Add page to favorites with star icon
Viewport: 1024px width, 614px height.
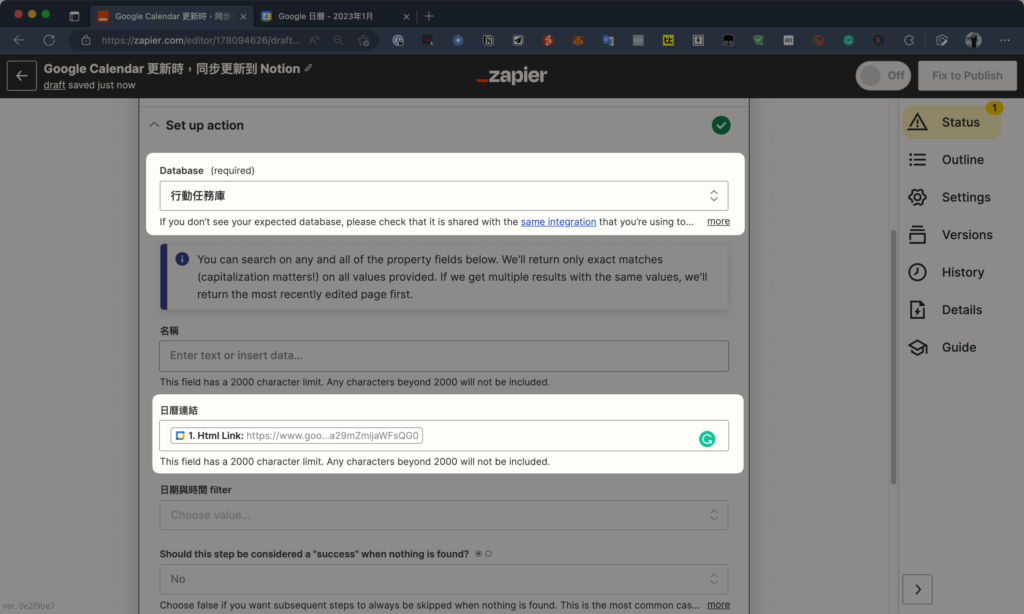(x=364, y=40)
